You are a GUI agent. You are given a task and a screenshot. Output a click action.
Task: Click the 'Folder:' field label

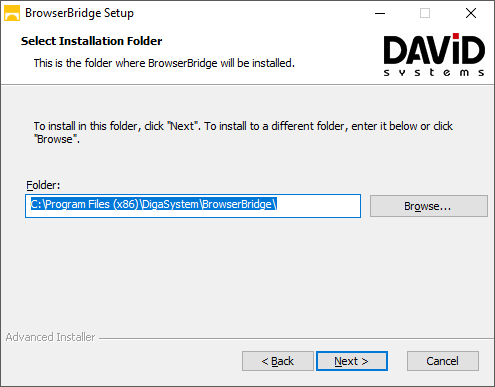[43, 185]
